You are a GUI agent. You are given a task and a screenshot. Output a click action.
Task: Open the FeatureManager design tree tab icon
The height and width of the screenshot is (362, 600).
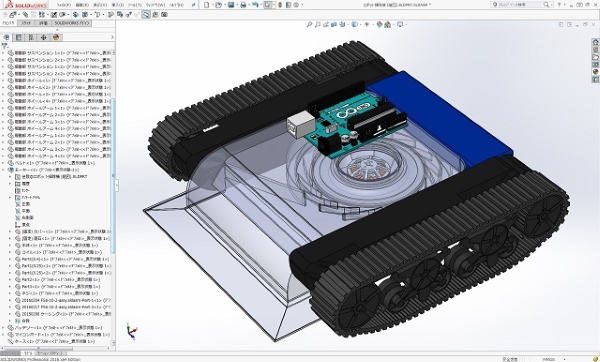pos(7,37)
